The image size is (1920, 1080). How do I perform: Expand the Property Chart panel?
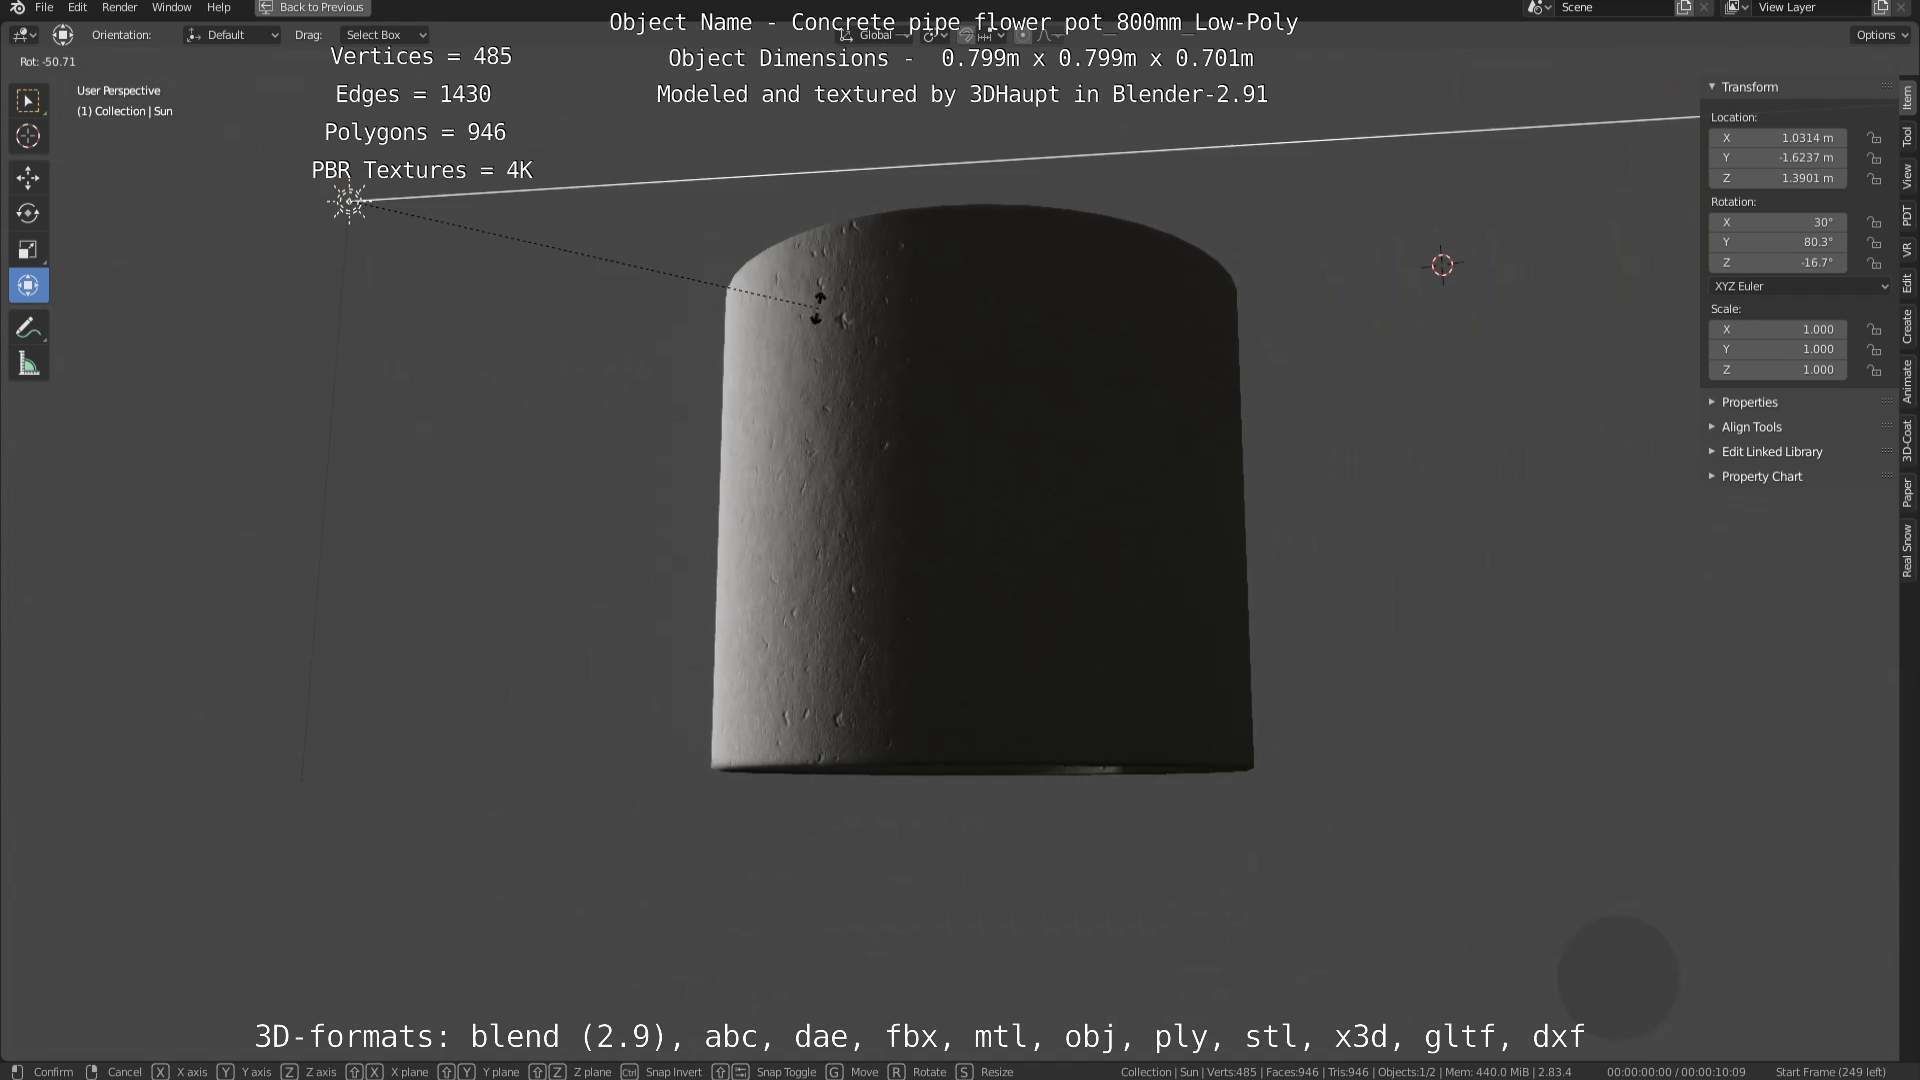point(1761,477)
